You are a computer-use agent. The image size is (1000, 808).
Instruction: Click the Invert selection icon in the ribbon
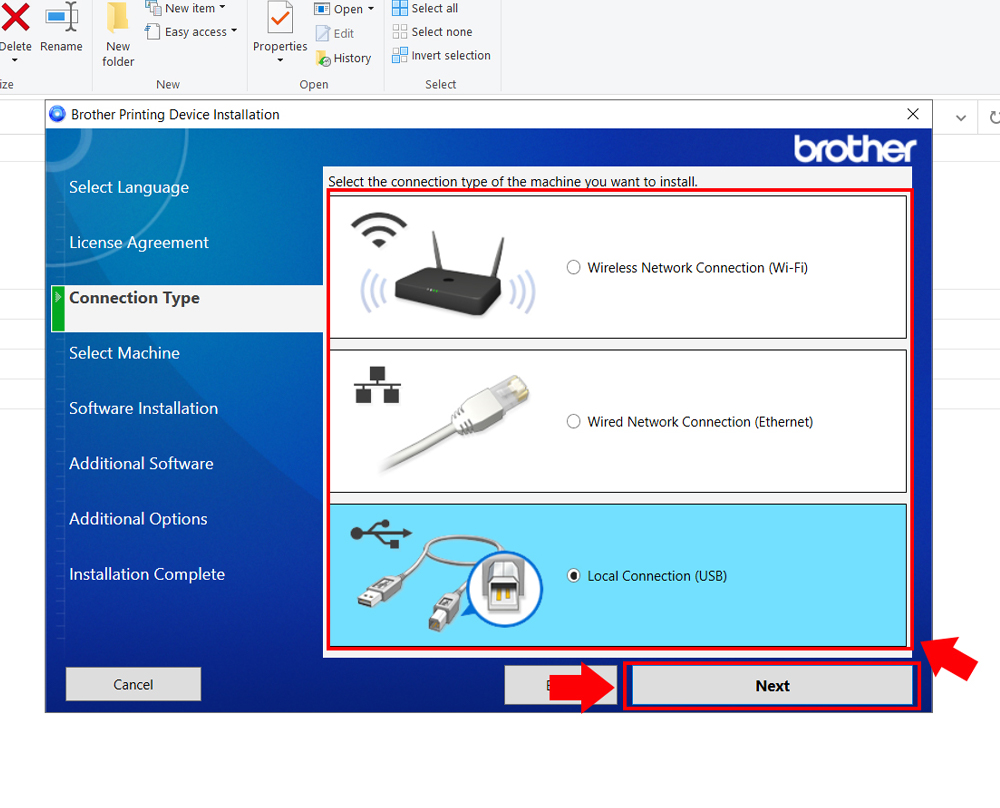[x=399, y=55]
